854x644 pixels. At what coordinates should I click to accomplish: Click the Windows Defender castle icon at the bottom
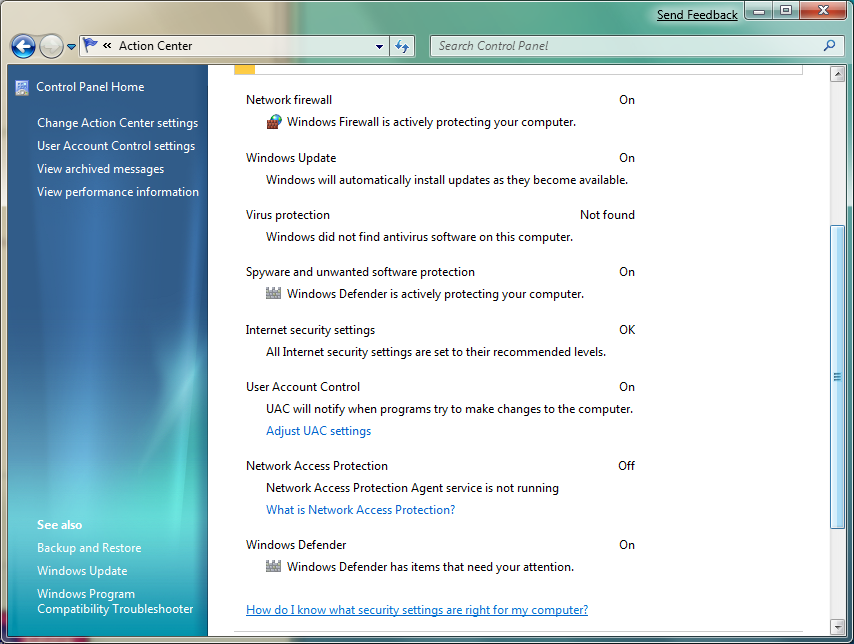pos(273,566)
